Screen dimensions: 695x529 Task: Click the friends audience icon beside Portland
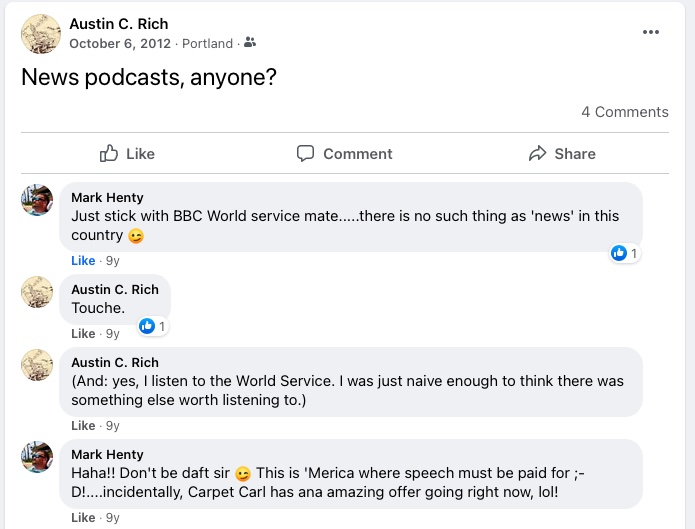point(250,43)
